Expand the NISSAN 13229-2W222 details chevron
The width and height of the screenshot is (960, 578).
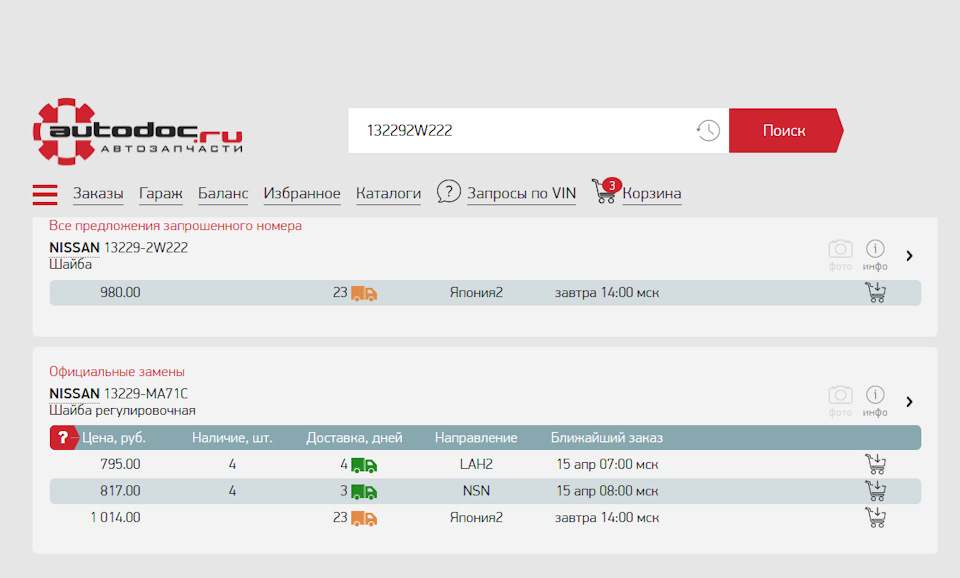[x=909, y=255]
